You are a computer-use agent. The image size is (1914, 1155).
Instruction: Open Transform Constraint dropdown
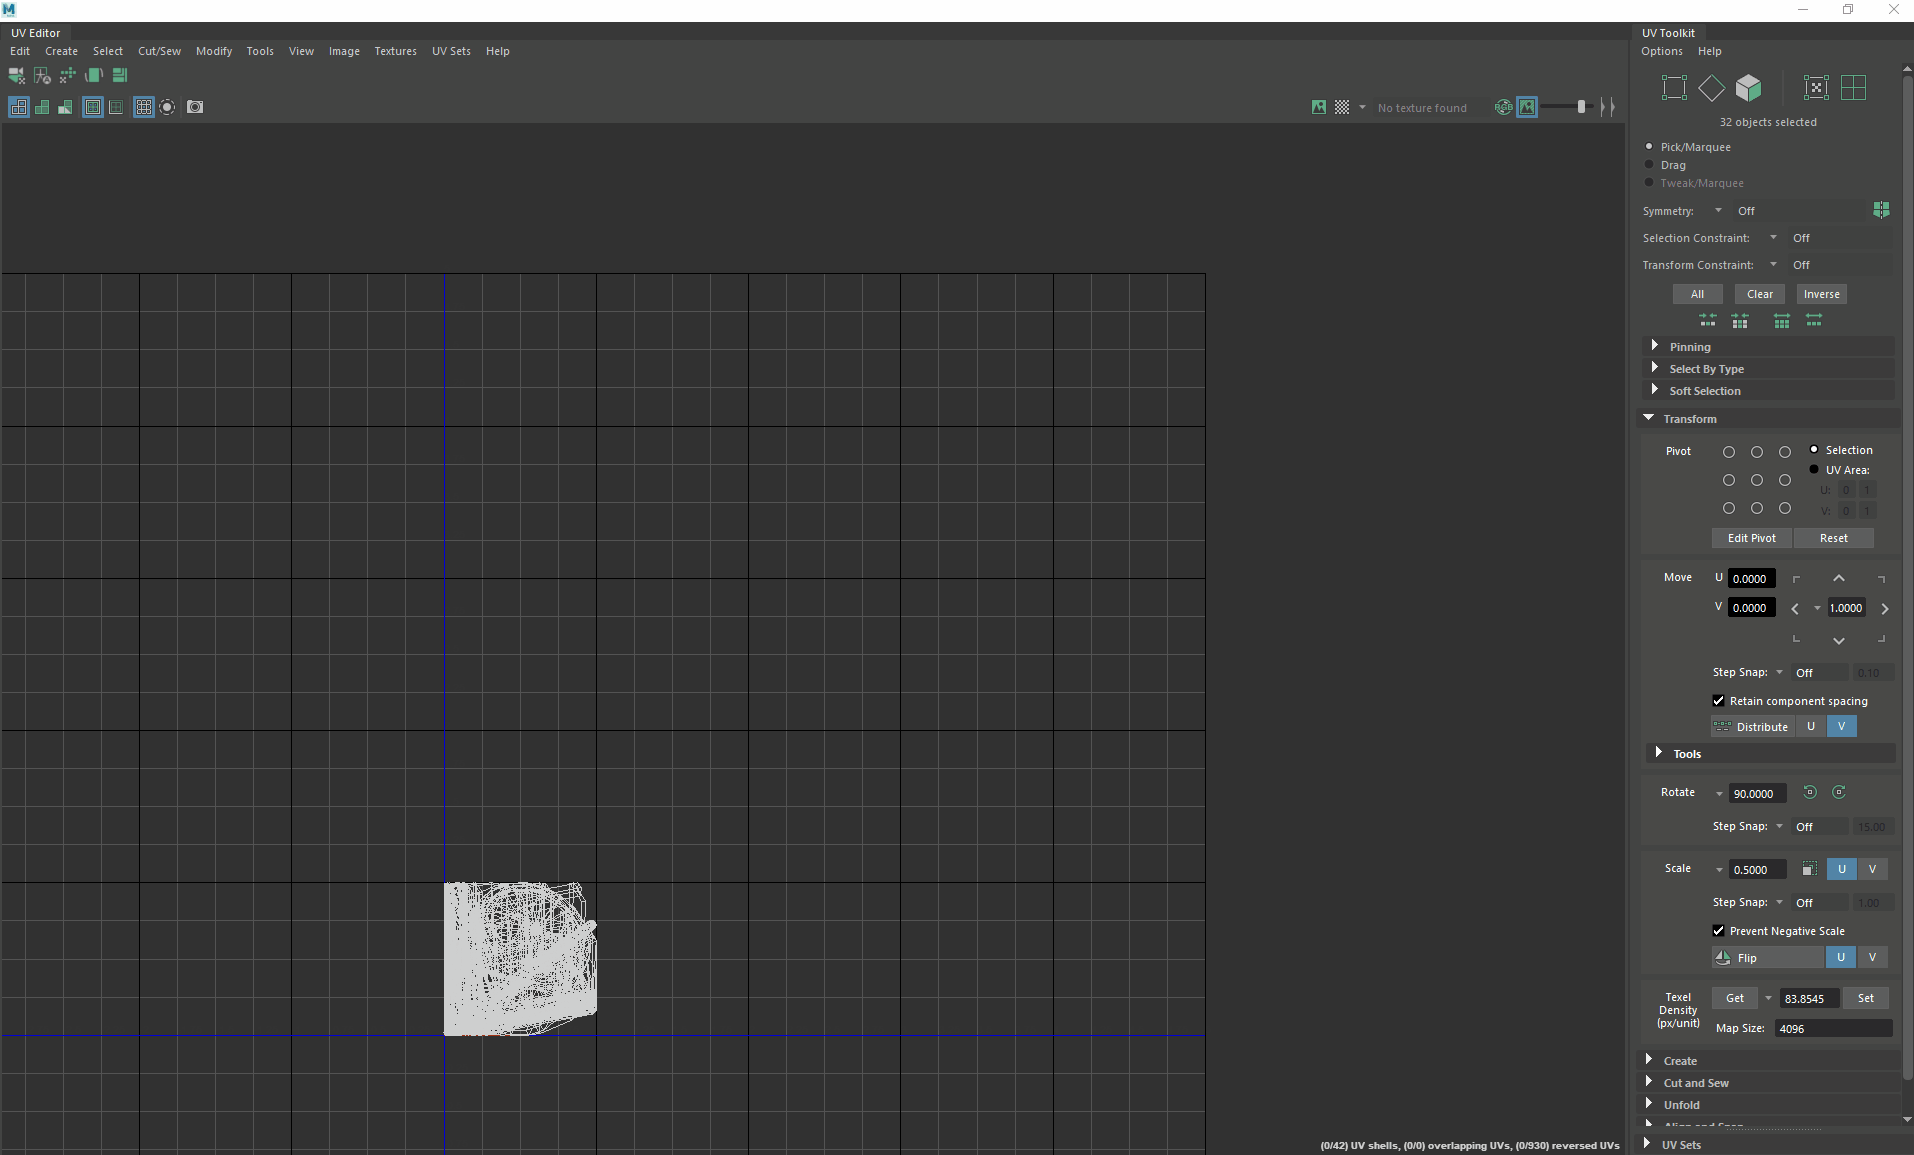click(x=1773, y=265)
